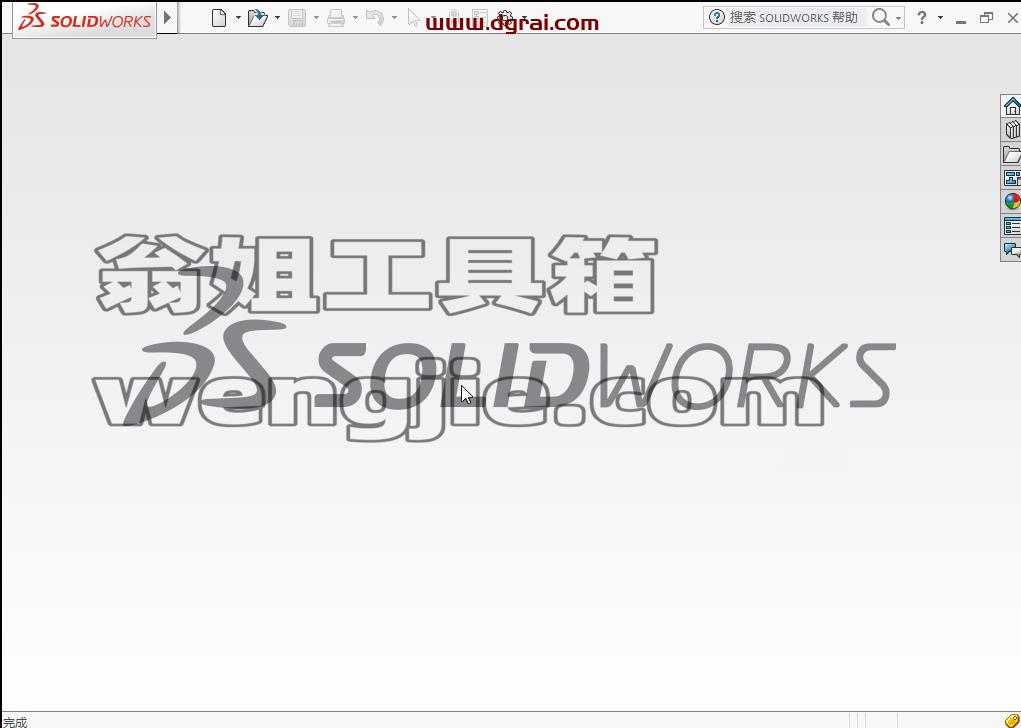Screen dimensions: 1021x728
Task: Open the View Palette task pane tab
Action: click(1011, 178)
